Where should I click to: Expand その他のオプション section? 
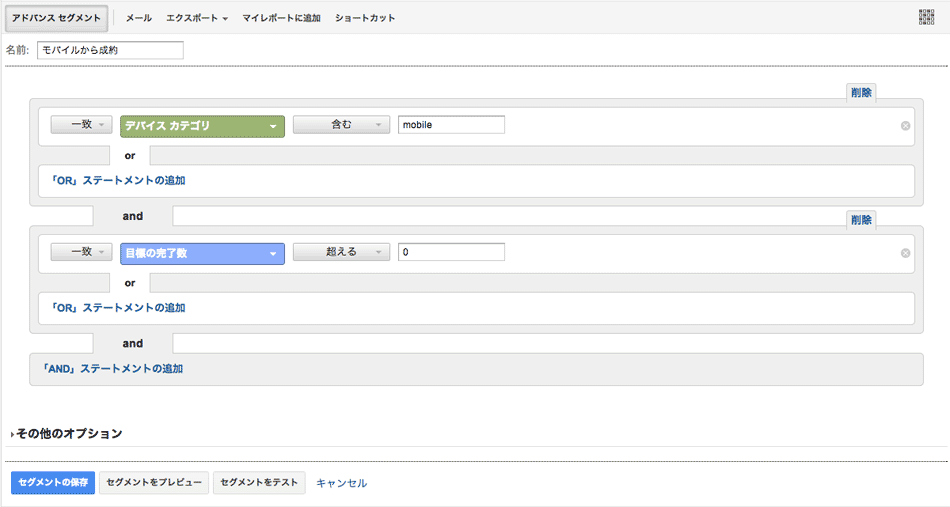pyautogui.click(x=68, y=434)
